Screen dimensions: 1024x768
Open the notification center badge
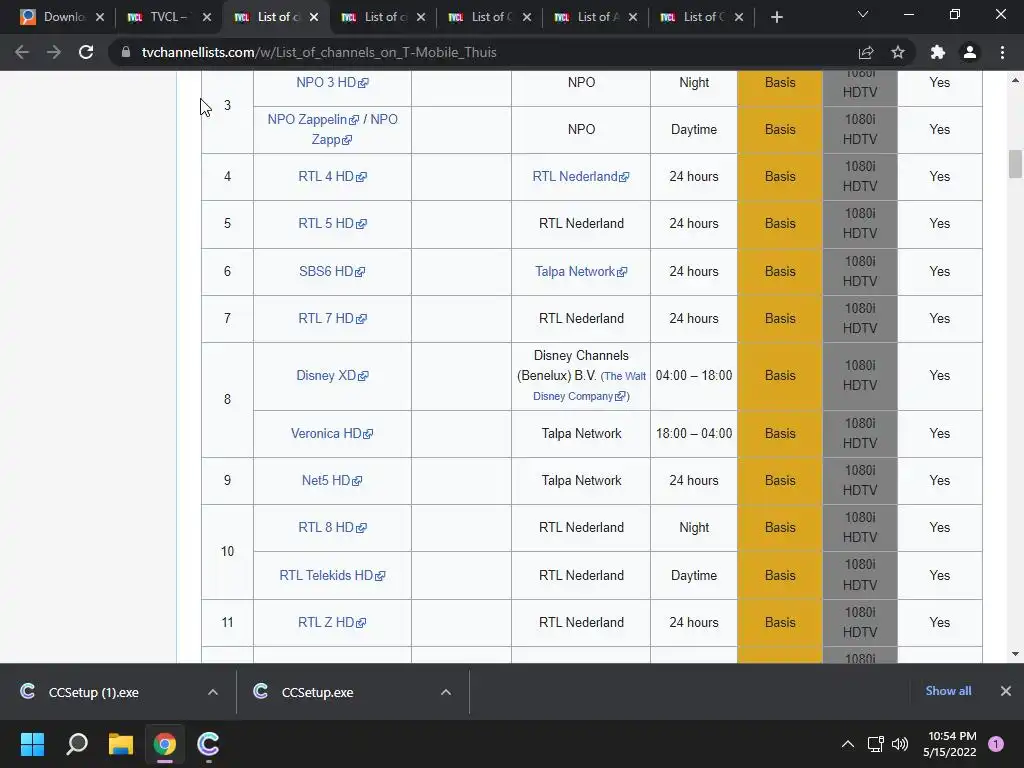(996, 744)
